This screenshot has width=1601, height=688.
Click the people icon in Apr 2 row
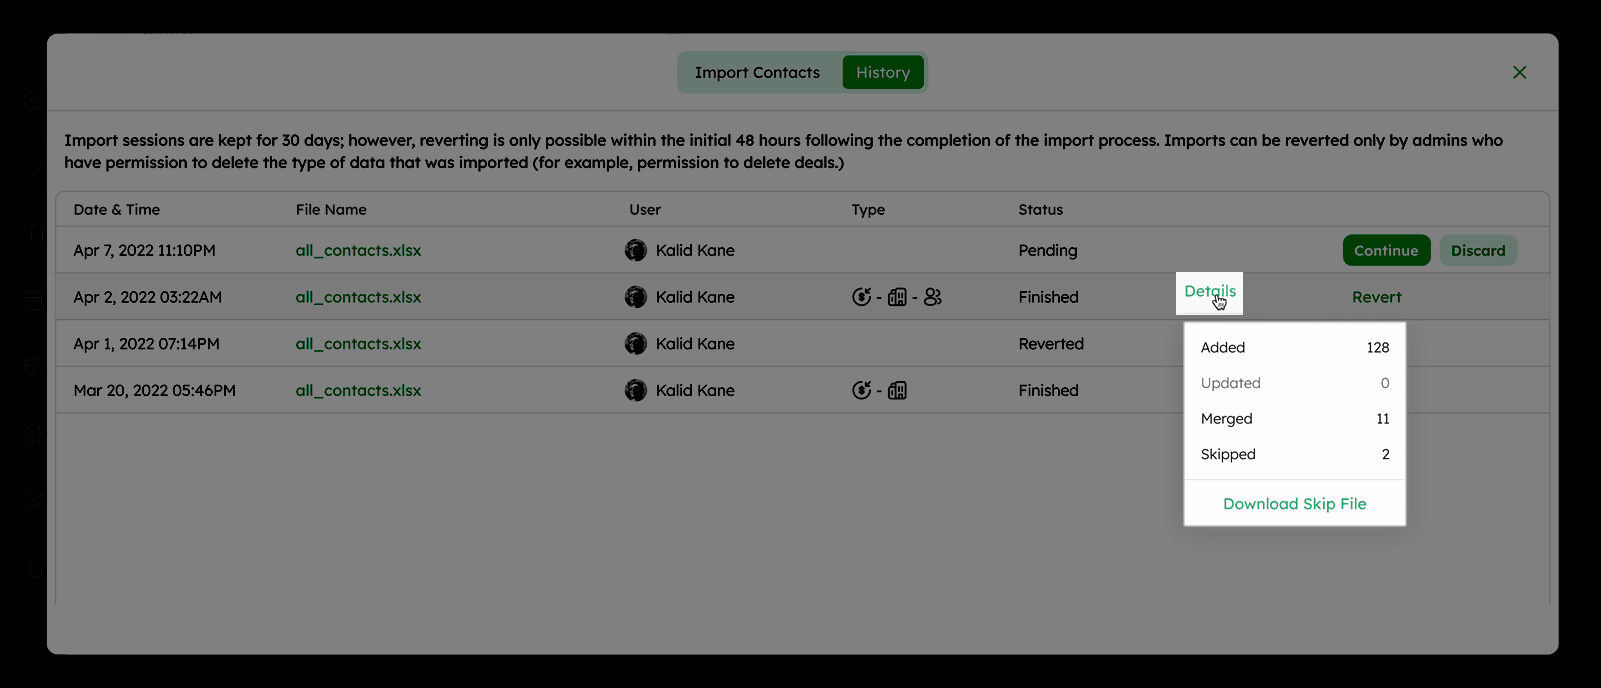(x=933, y=297)
